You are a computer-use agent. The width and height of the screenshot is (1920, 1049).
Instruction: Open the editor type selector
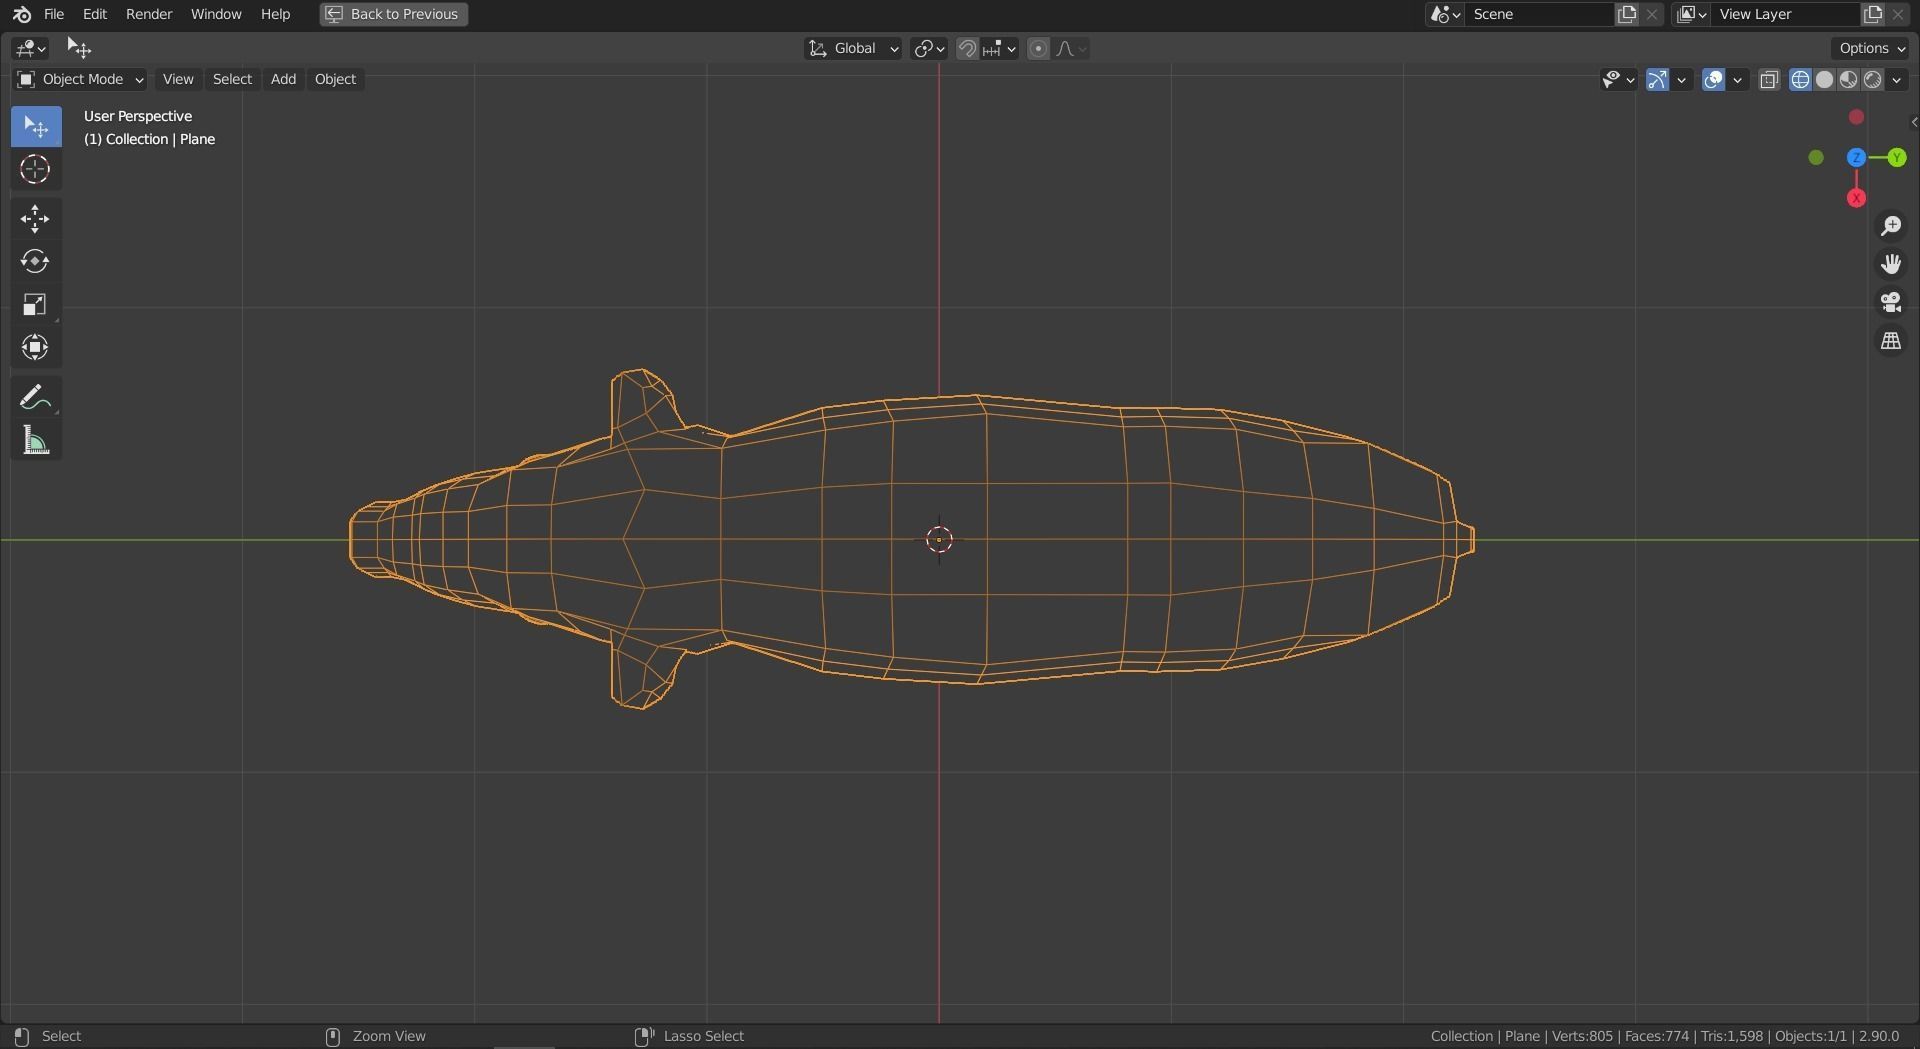tap(30, 48)
